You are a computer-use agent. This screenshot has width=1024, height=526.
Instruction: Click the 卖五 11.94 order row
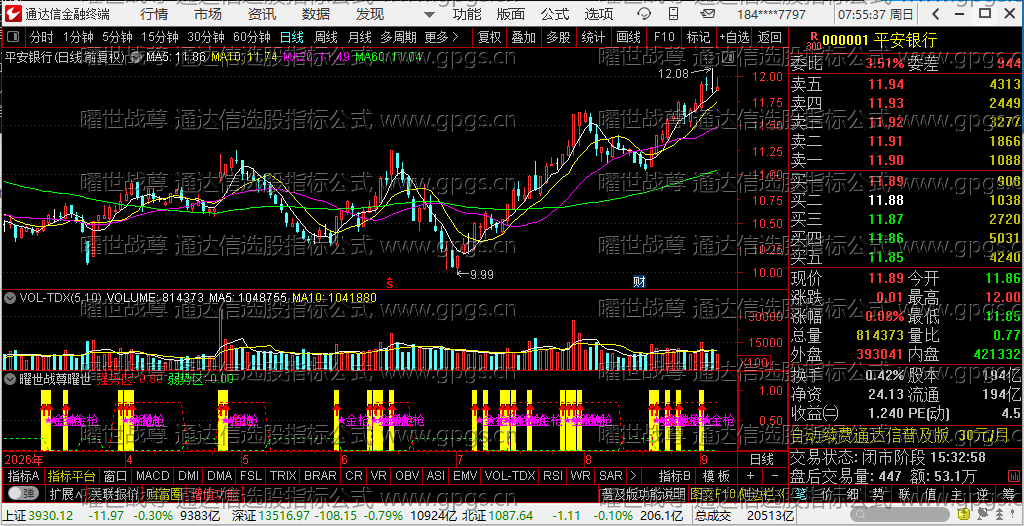coord(905,84)
